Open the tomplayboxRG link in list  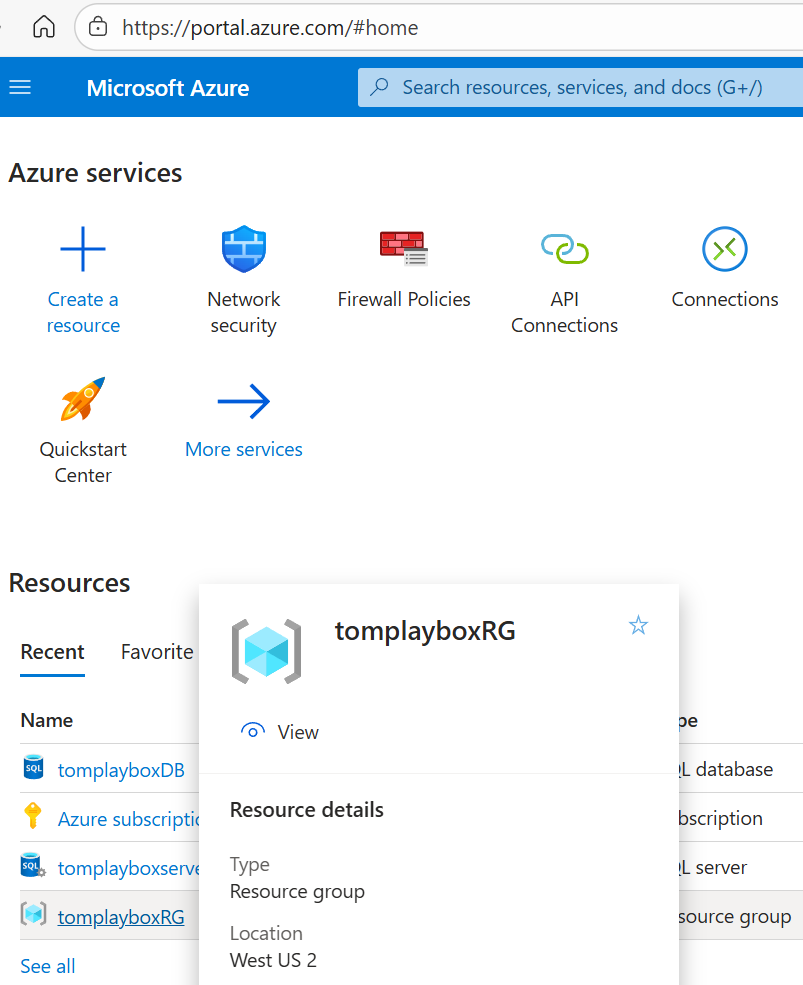121,917
